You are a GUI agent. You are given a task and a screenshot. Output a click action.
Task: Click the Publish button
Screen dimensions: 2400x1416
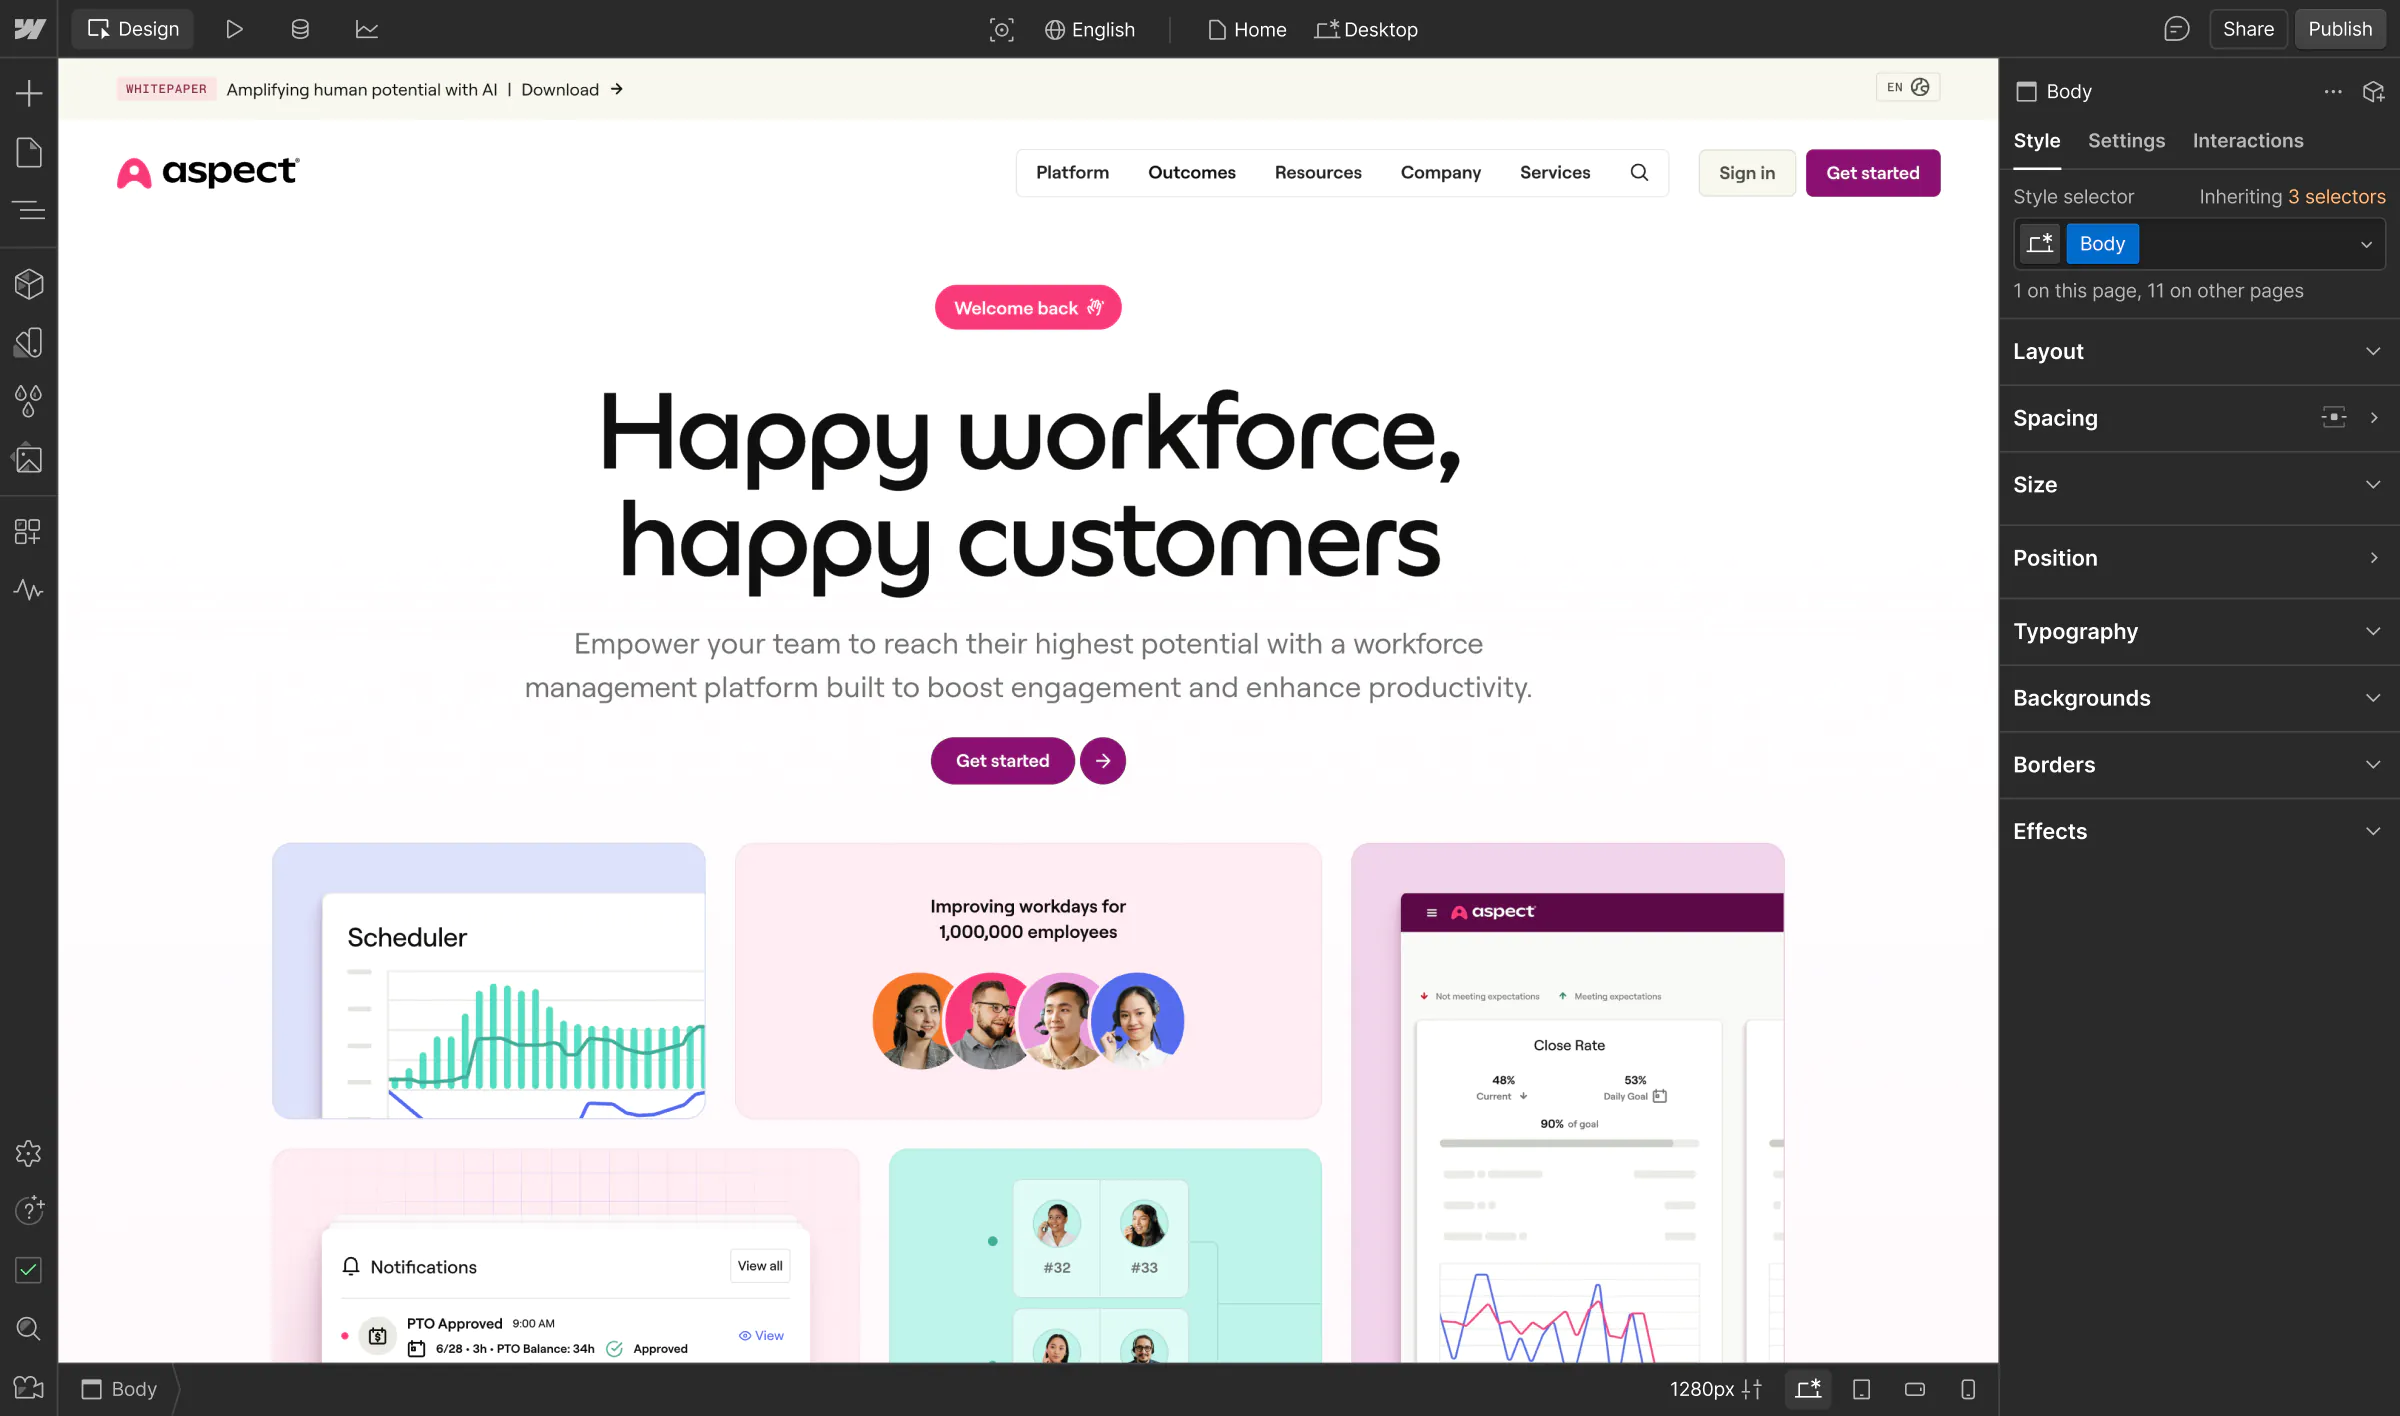pos(2339,29)
